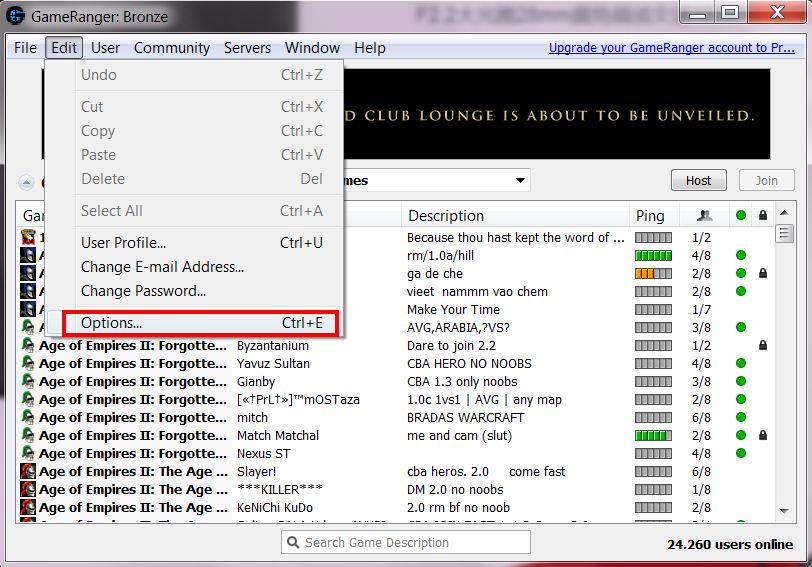This screenshot has width=812, height=567.
Task: Click scrollbar up arrow of game list
Action: coord(784,213)
